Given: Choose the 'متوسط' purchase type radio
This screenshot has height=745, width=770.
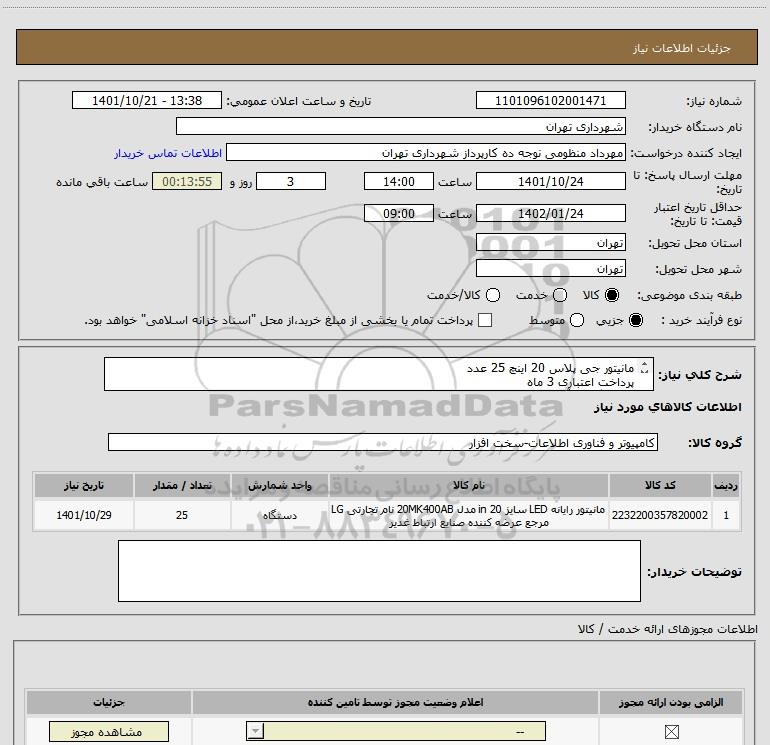Looking at the screenshot, I should [577, 320].
